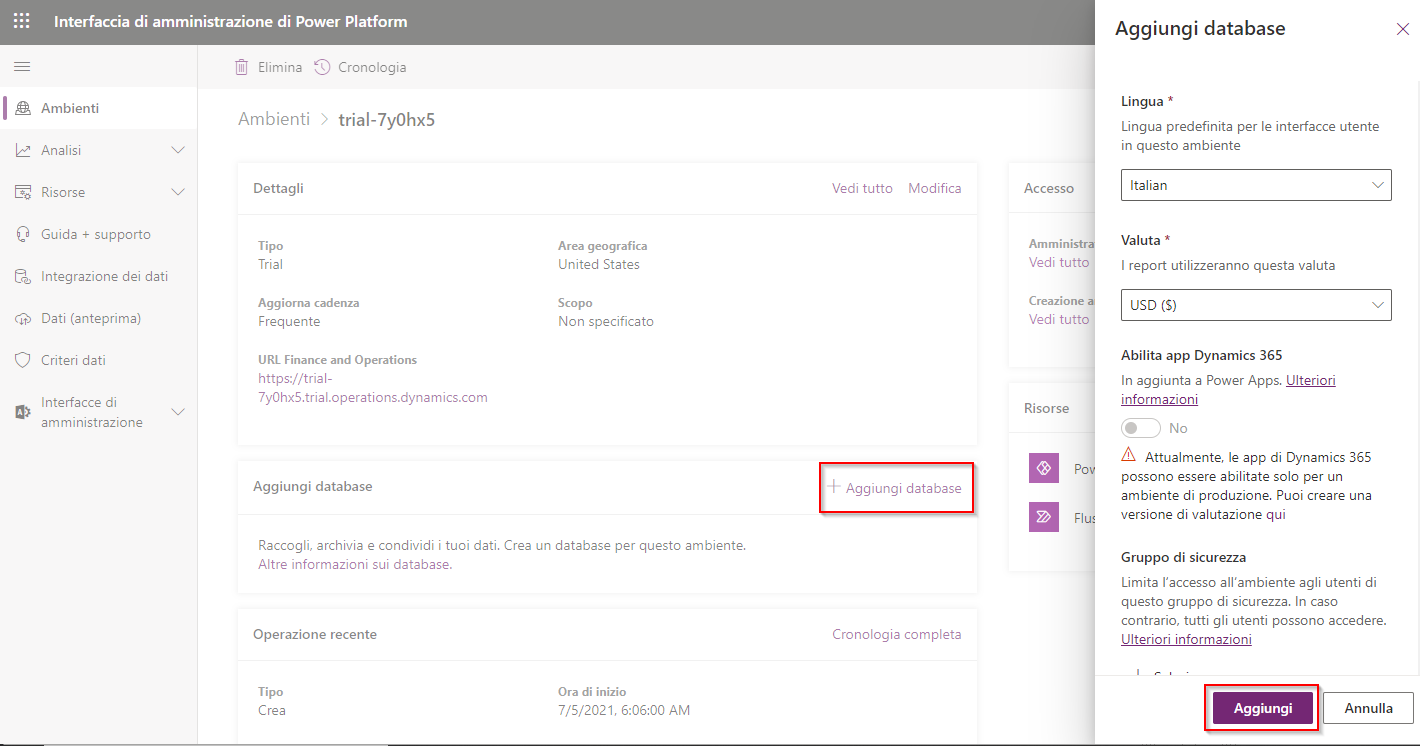Click the Power Platform admin header title
Image resolution: width=1420 pixels, height=746 pixels.
pos(231,21)
